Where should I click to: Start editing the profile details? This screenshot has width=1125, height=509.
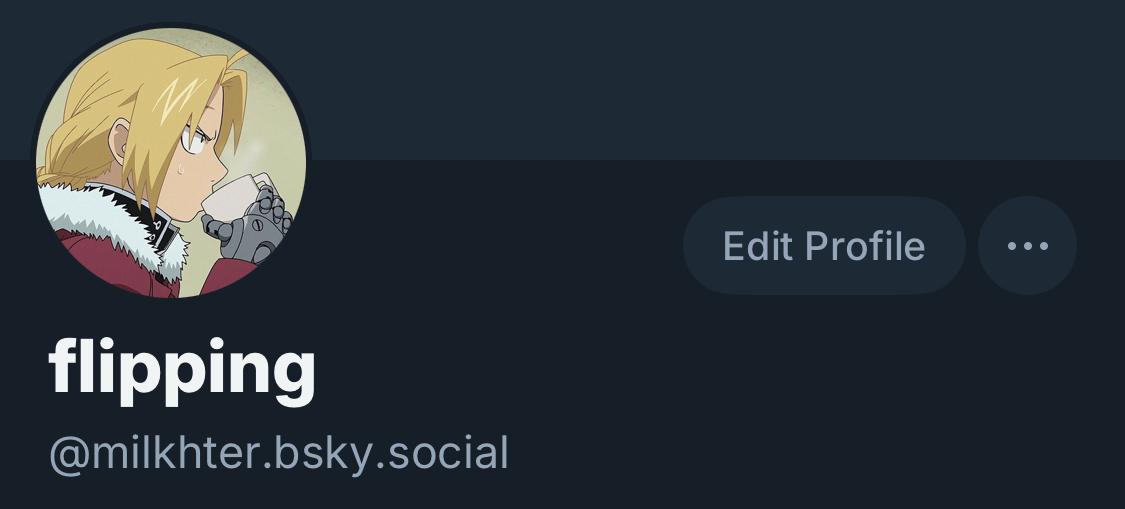824,246
